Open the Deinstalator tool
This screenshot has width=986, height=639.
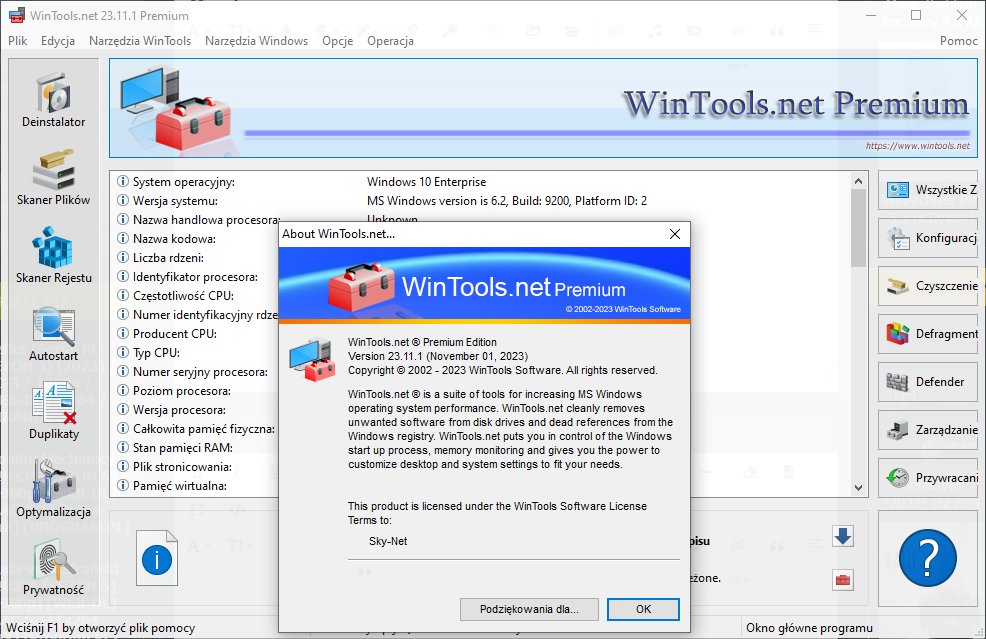coord(53,101)
